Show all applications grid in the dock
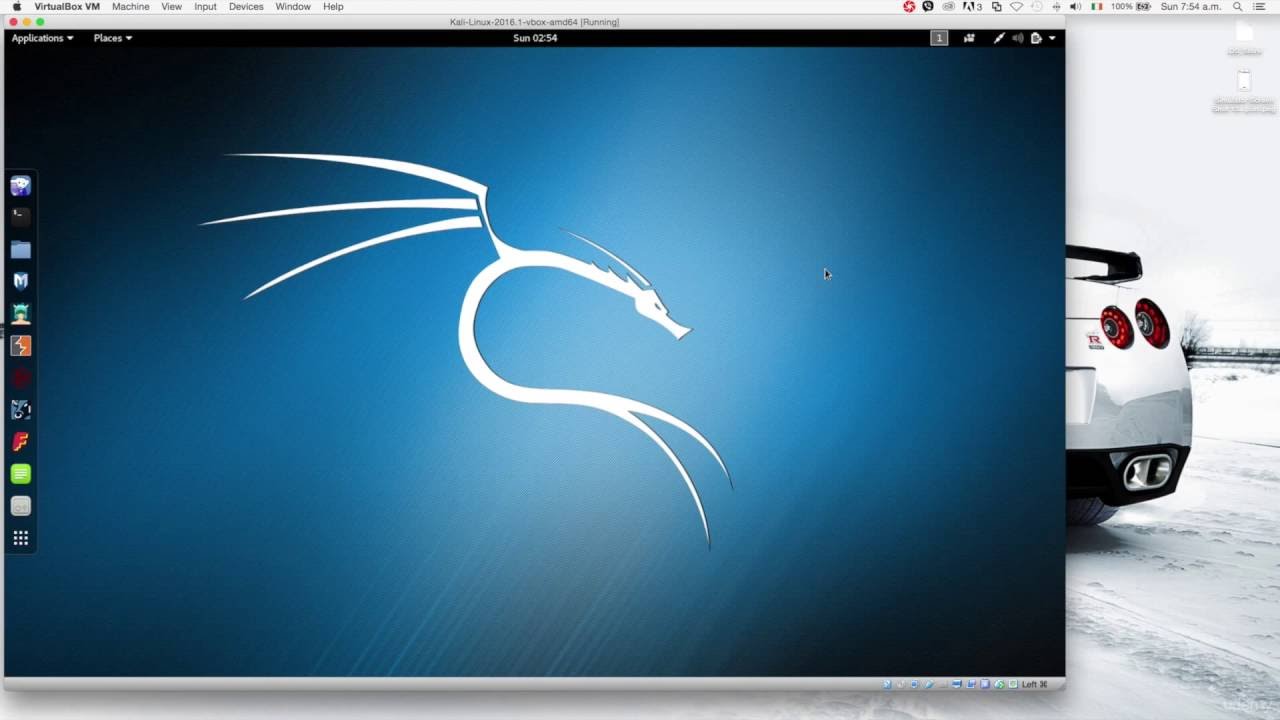The width and height of the screenshot is (1280, 720). coord(20,539)
